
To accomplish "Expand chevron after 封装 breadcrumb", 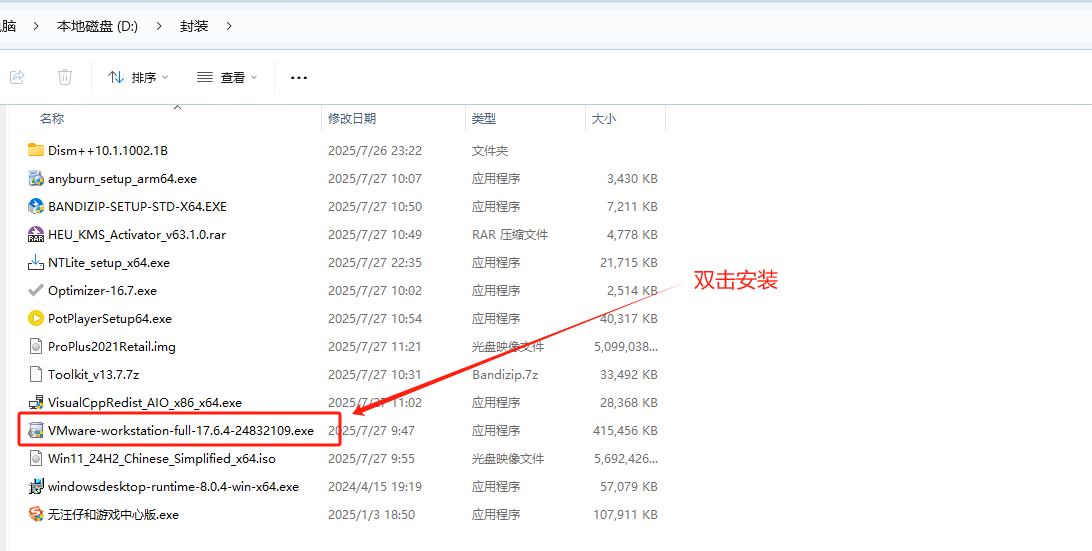I will (x=229, y=26).
